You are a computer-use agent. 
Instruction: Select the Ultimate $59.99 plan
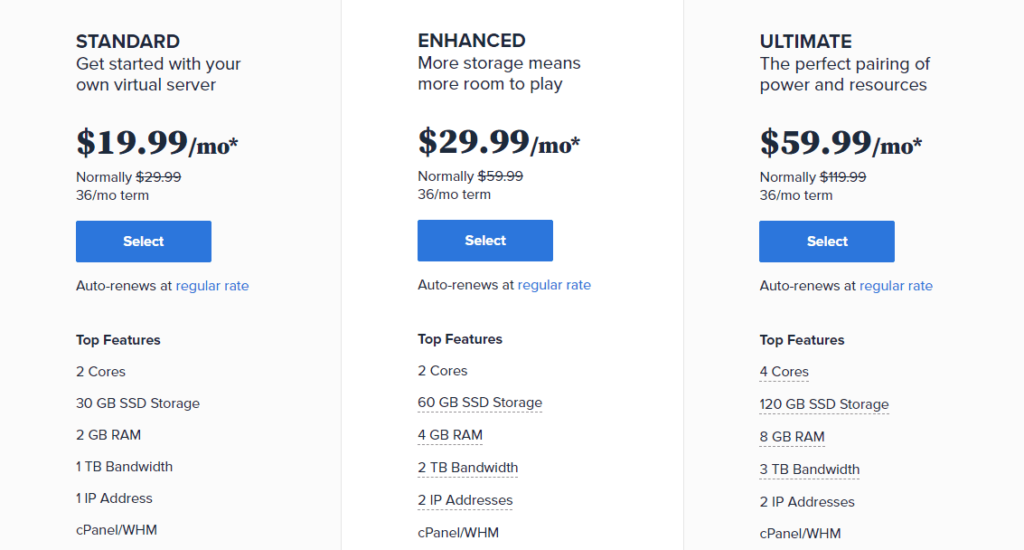click(x=827, y=242)
